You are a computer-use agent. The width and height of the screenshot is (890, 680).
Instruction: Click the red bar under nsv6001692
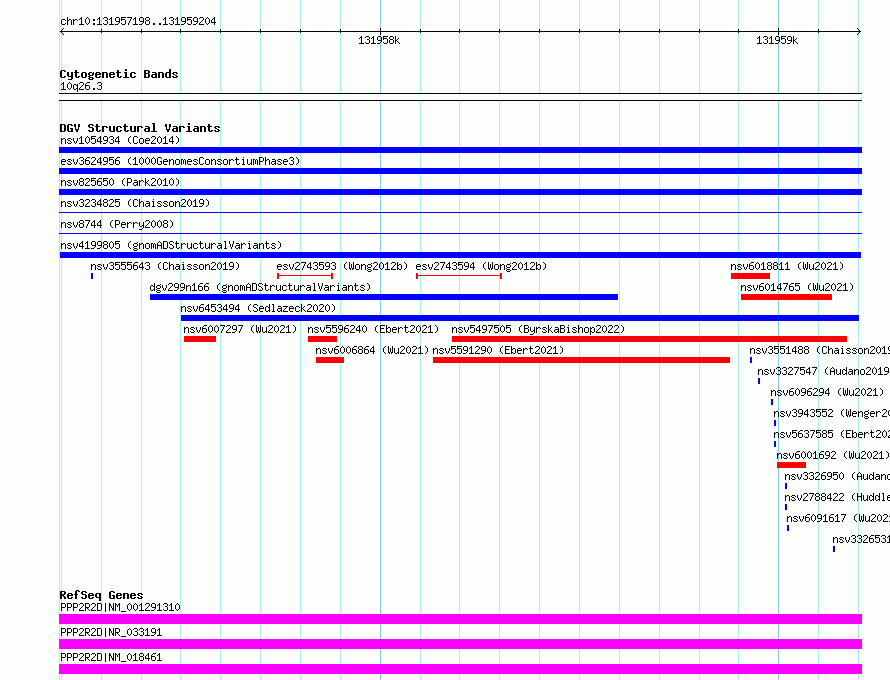click(x=791, y=465)
